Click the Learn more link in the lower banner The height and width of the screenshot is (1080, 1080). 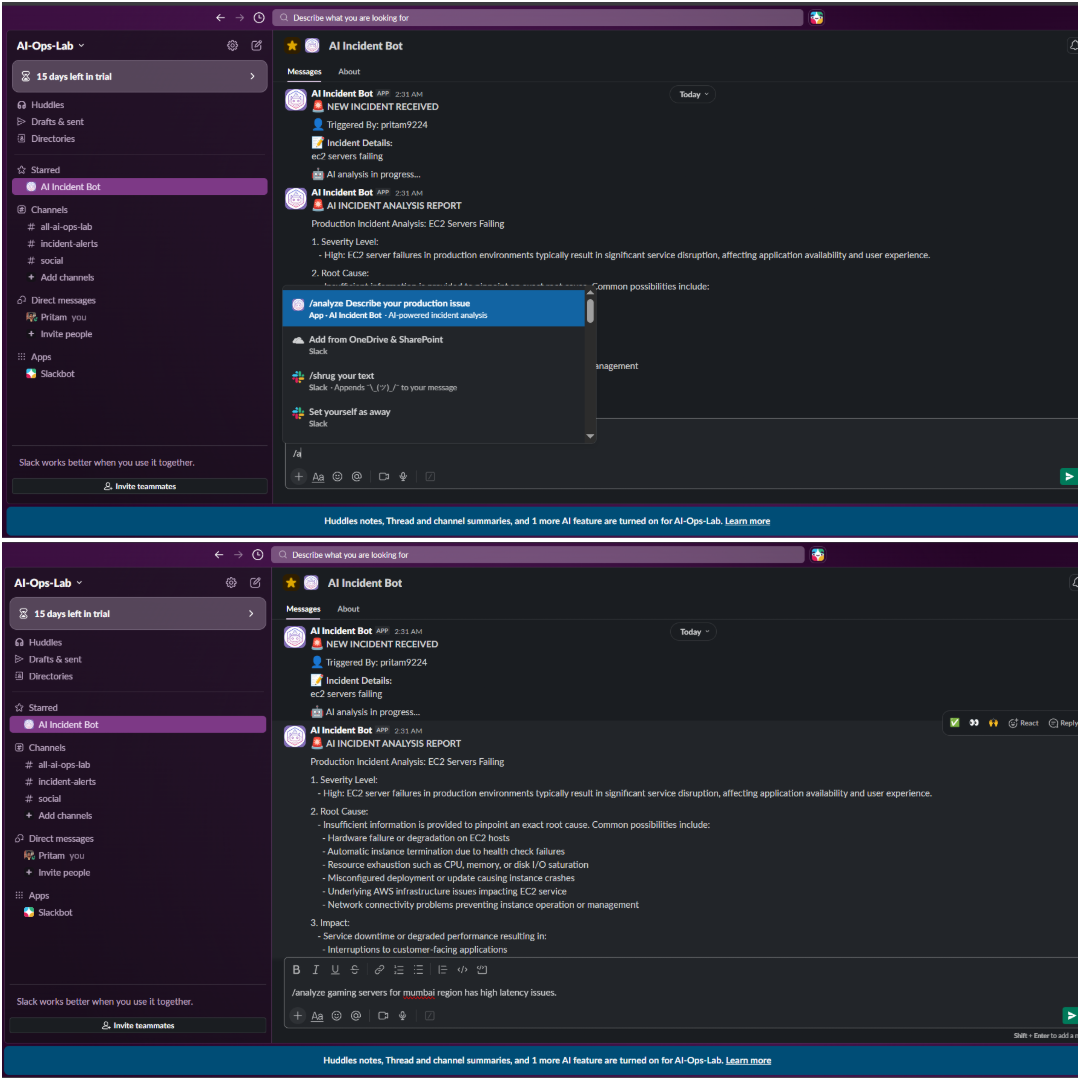pos(748,1060)
